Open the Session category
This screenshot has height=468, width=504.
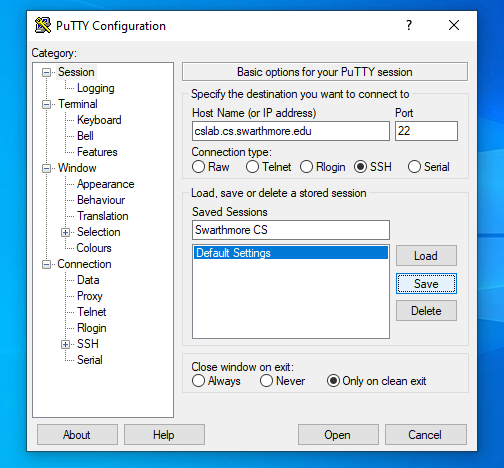click(76, 72)
